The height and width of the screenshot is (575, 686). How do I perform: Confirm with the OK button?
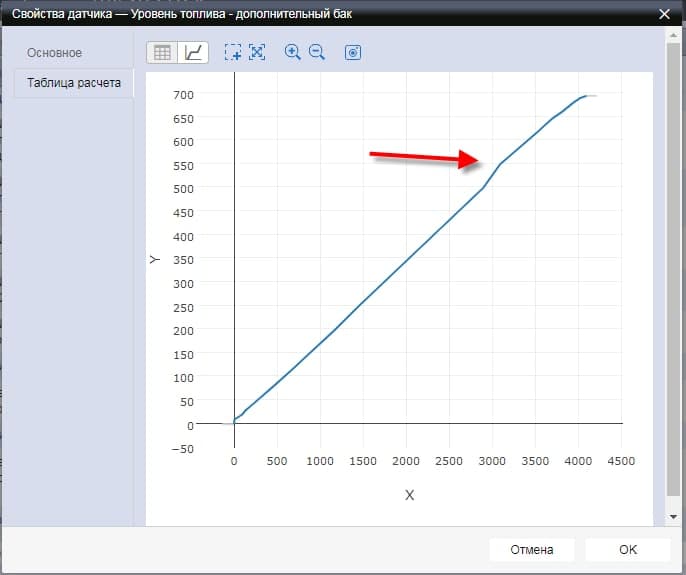pos(627,549)
